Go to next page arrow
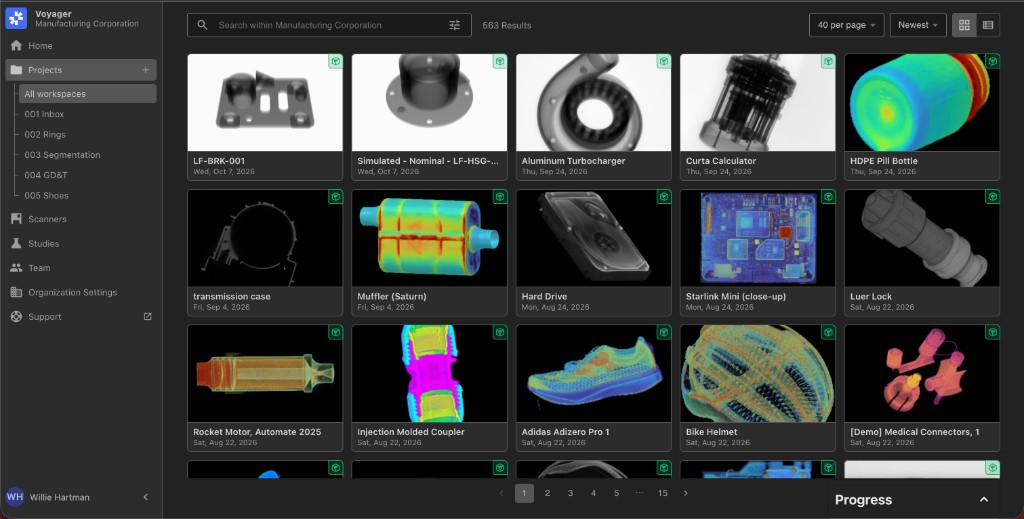The height and width of the screenshot is (519, 1024). coord(686,494)
